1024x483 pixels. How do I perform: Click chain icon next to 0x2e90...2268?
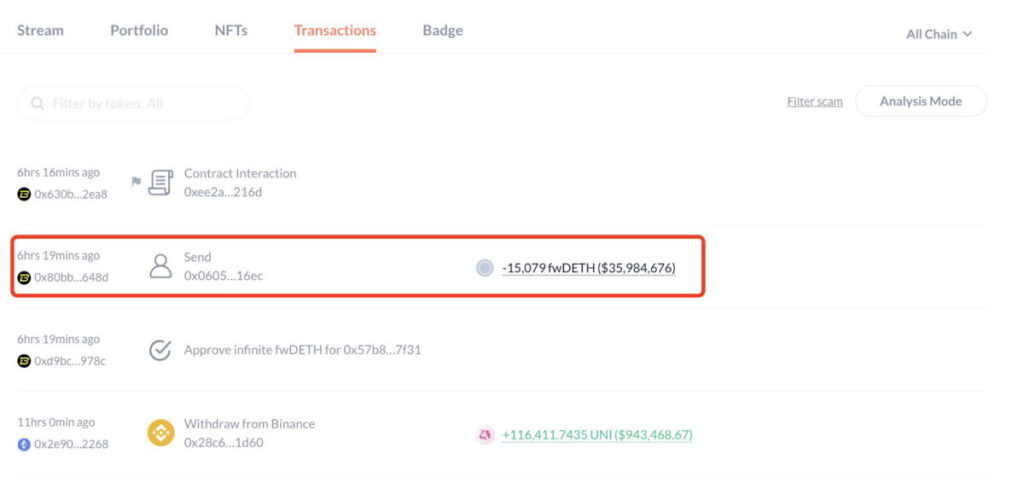tap(24, 444)
